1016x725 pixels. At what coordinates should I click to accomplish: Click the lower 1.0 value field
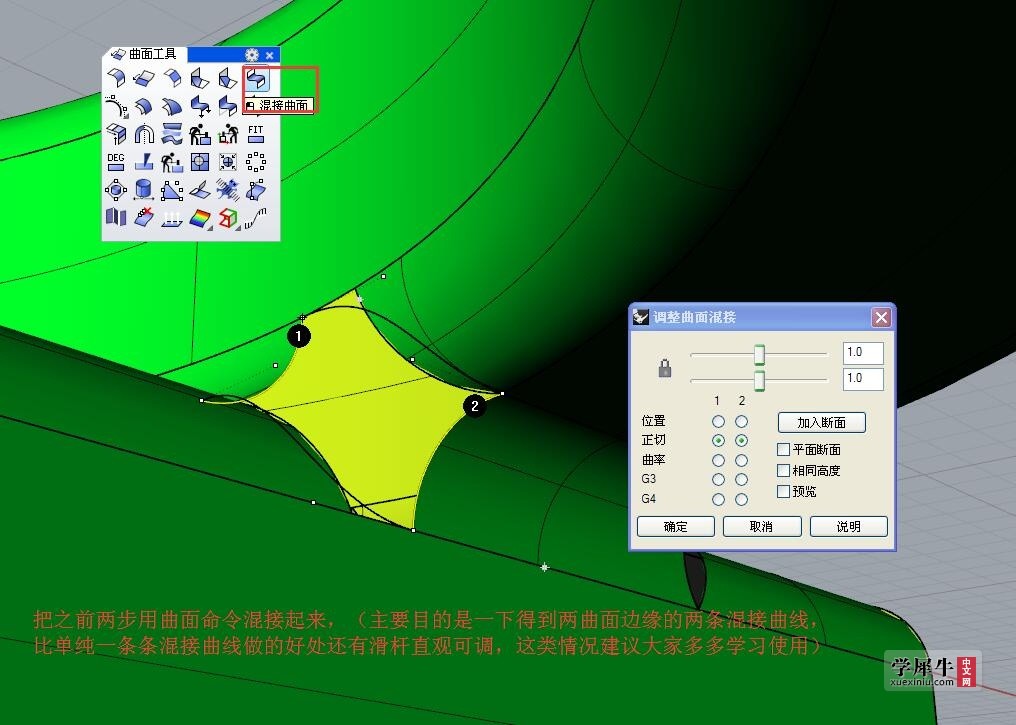pyautogui.click(x=863, y=379)
